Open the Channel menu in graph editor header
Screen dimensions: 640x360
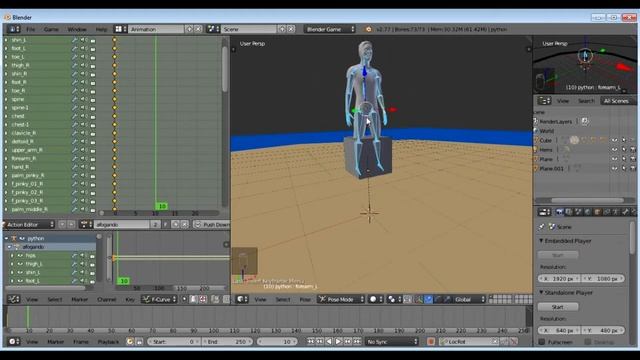click(107, 300)
